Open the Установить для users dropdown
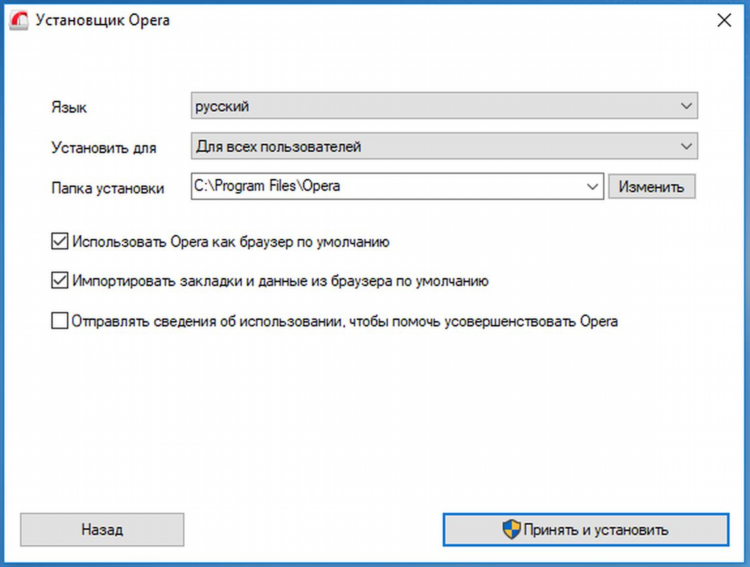750x567 pixels. click(444, 146)
